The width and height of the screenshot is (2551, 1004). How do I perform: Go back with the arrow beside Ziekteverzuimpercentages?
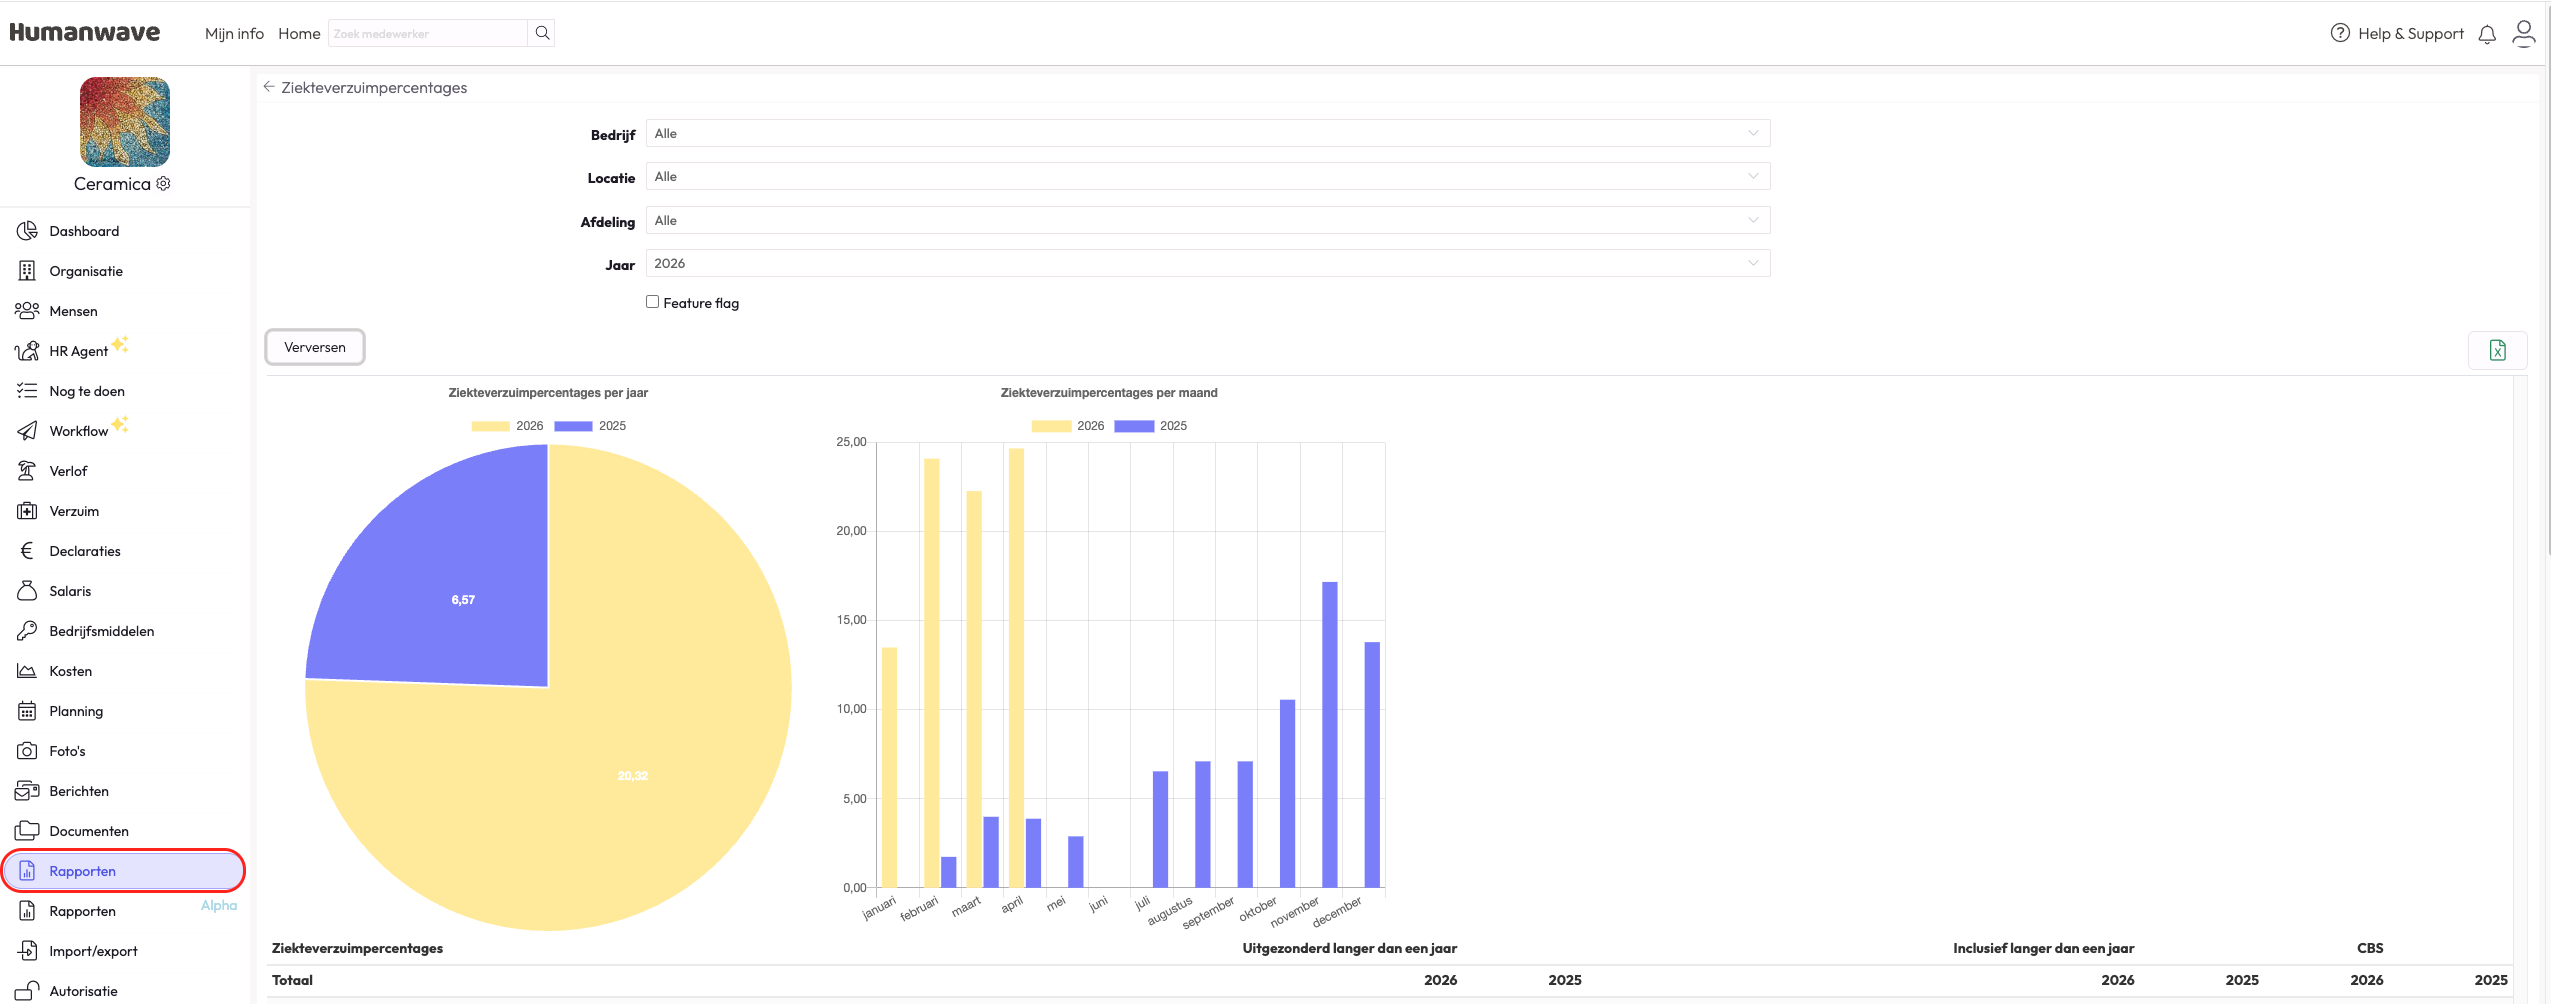[x=269, y=87]
